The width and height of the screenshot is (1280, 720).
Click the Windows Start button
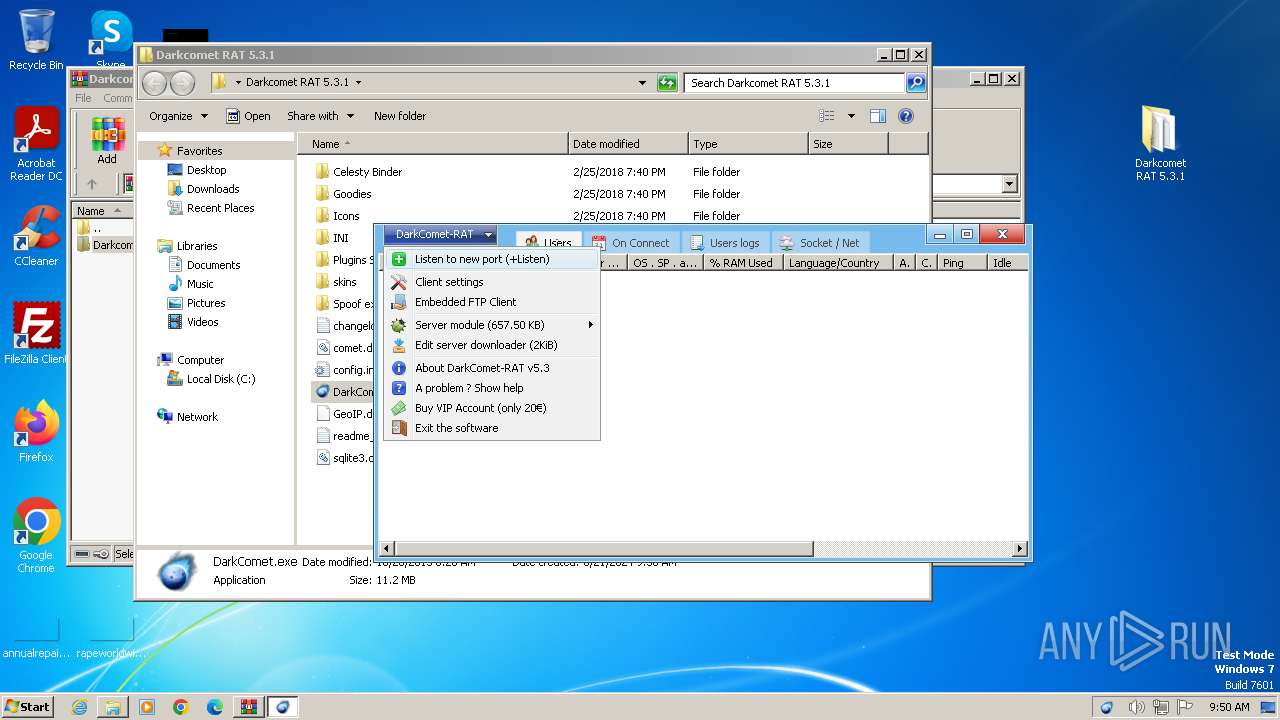(x=27, y=706)
